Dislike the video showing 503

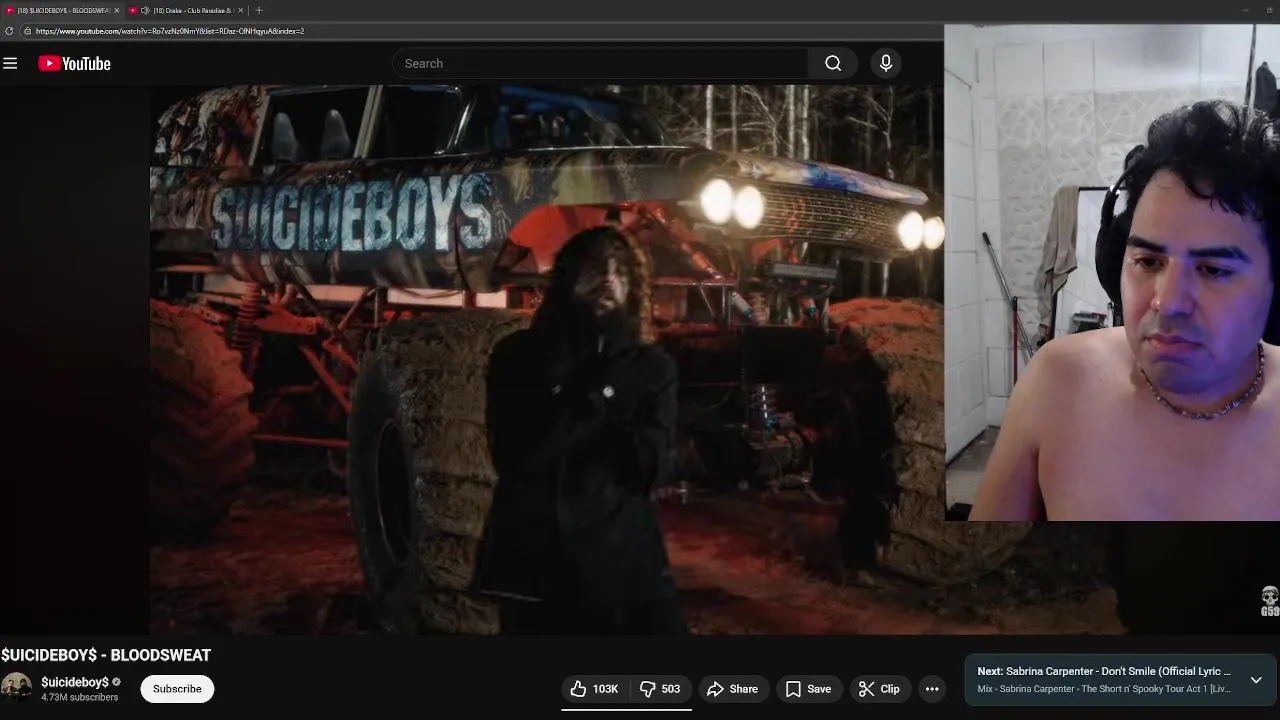660,689
